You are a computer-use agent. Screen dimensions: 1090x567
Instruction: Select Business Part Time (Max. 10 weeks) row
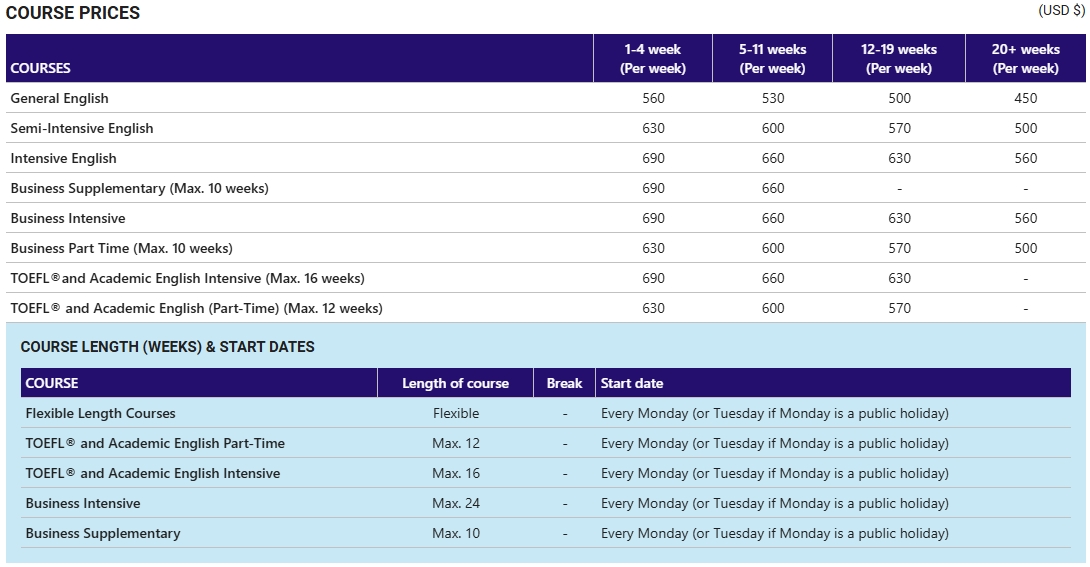click(x=121, y=248)
